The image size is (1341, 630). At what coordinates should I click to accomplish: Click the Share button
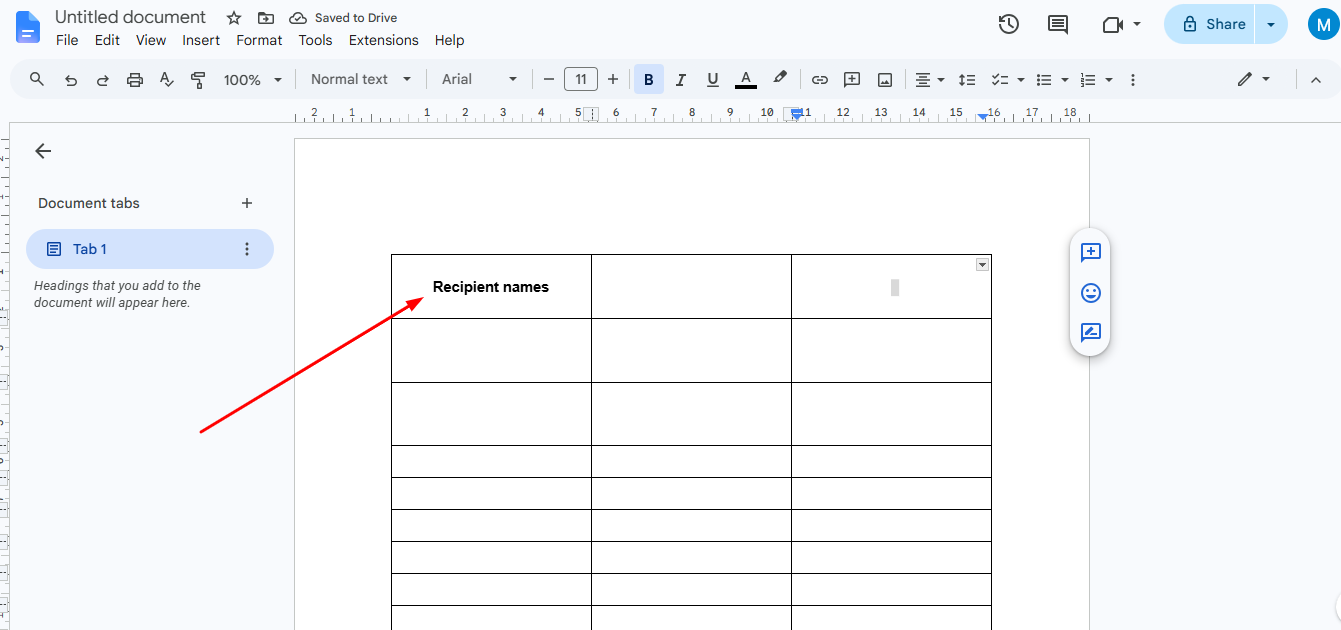click(1211, 24)
